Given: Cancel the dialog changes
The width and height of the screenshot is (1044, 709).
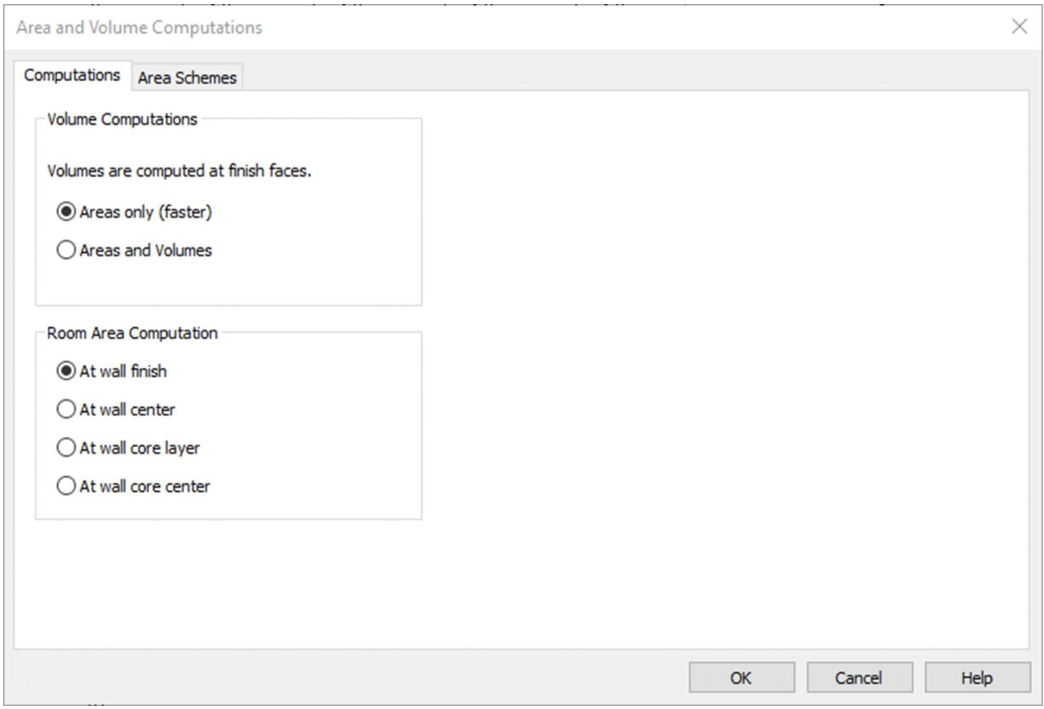Looking at the screenshot, I should point(858,678).
